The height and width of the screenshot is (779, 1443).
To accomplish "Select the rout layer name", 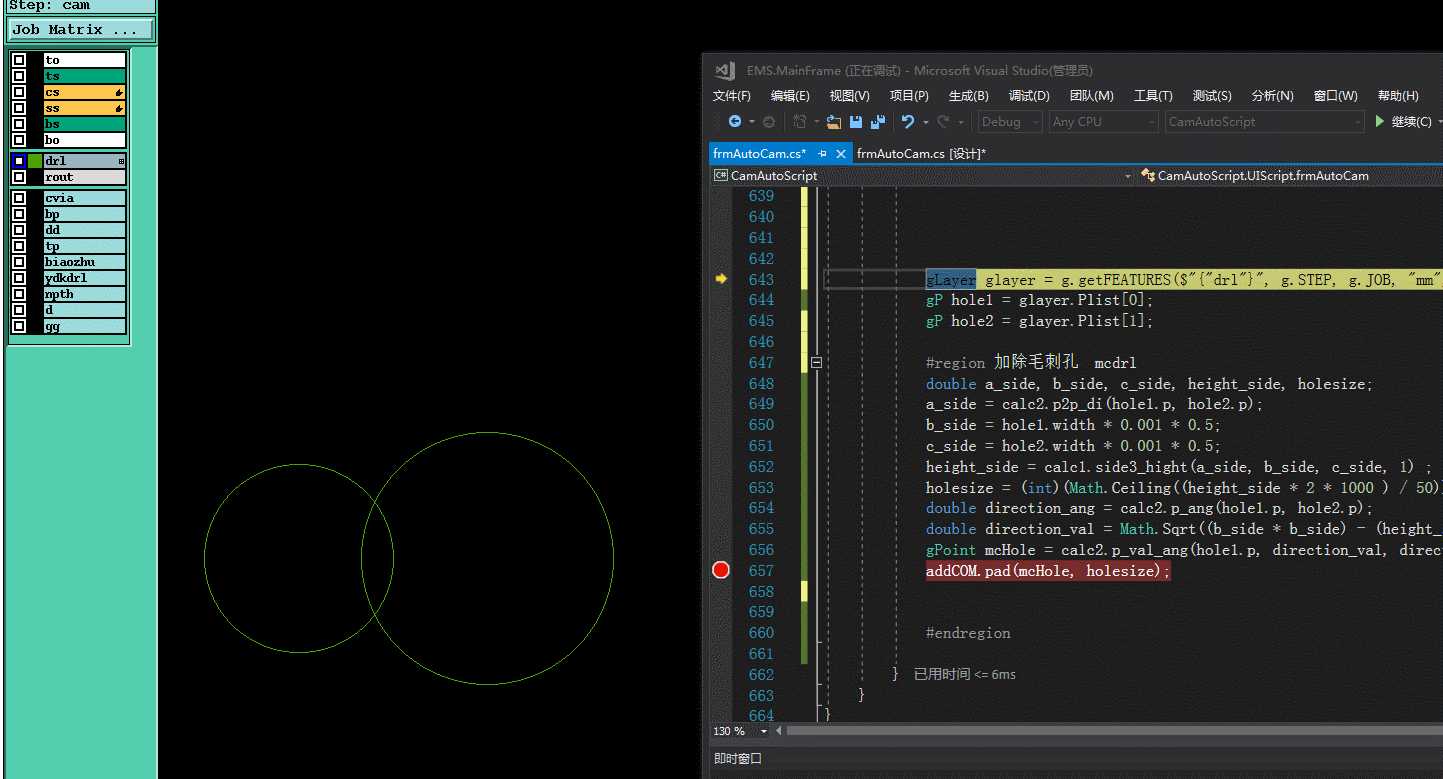I will 84,177.
